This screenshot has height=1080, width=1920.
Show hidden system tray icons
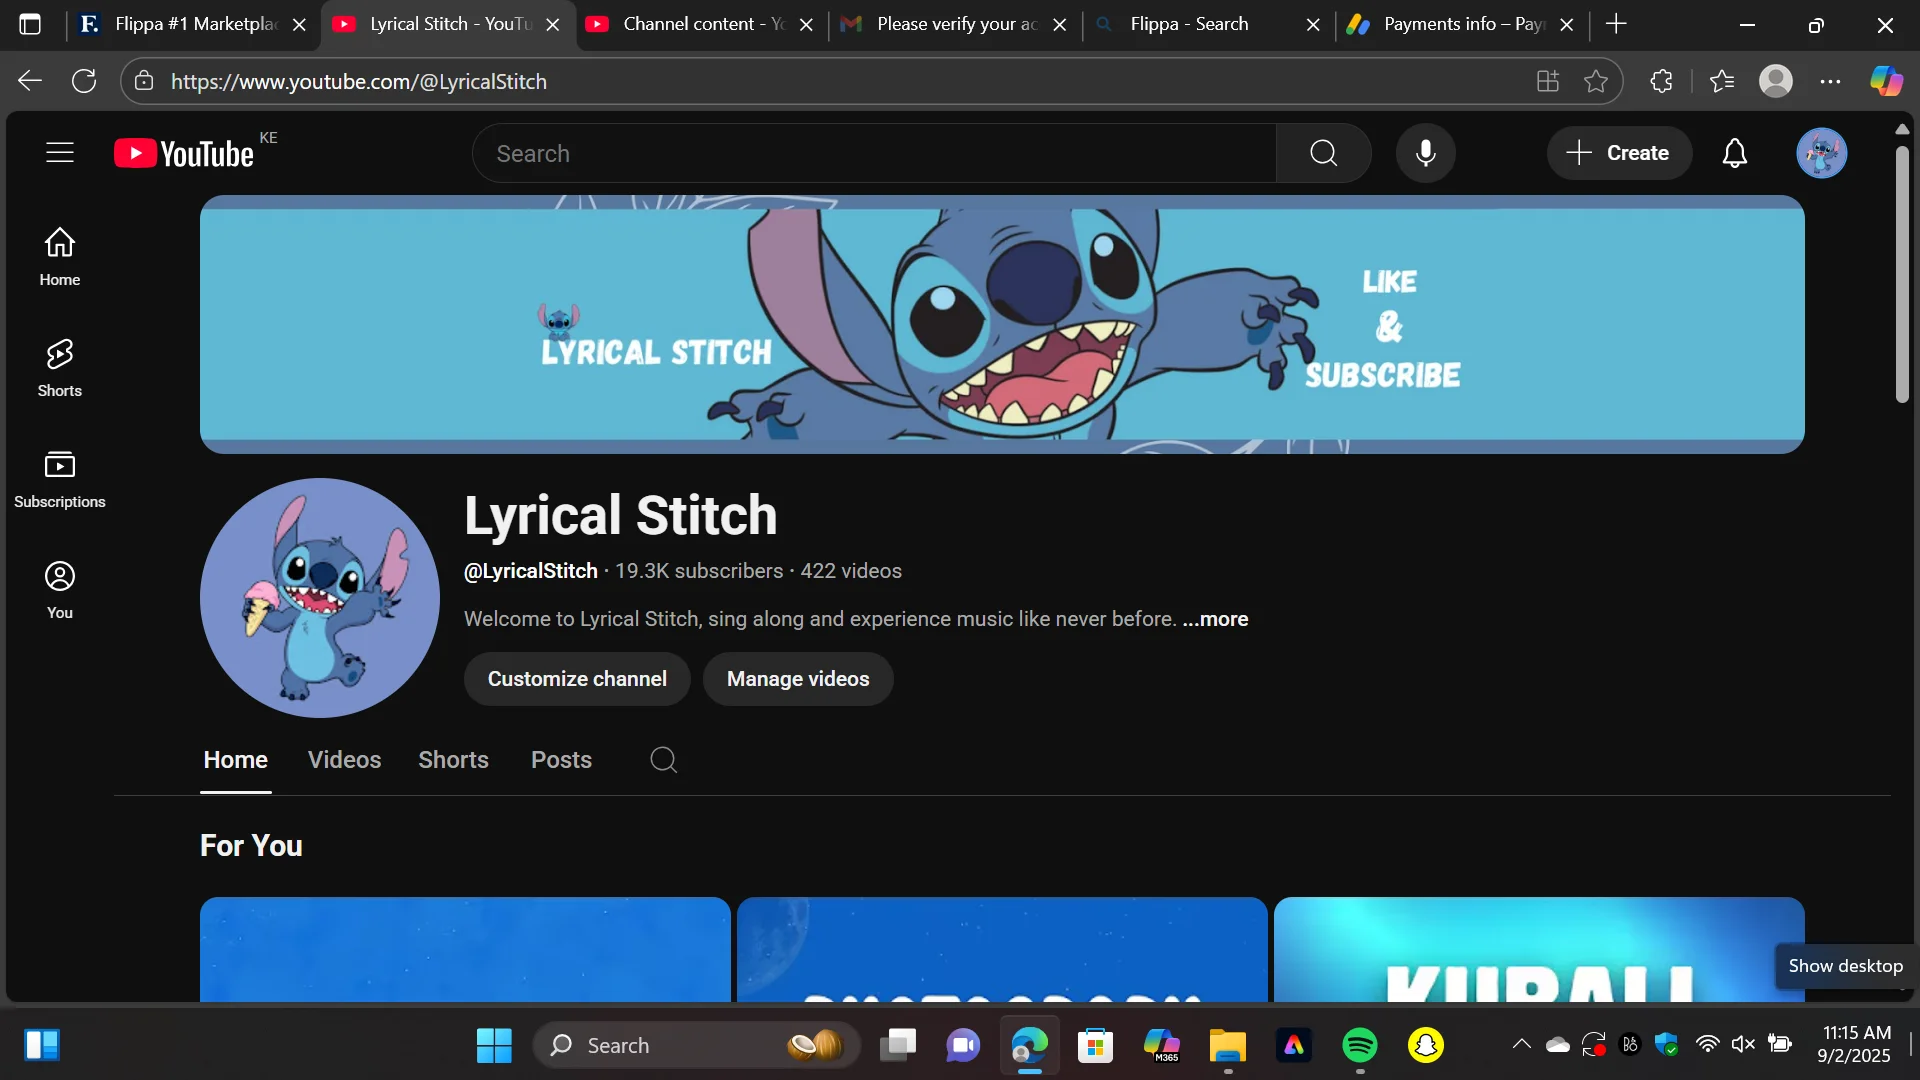1521,1045
